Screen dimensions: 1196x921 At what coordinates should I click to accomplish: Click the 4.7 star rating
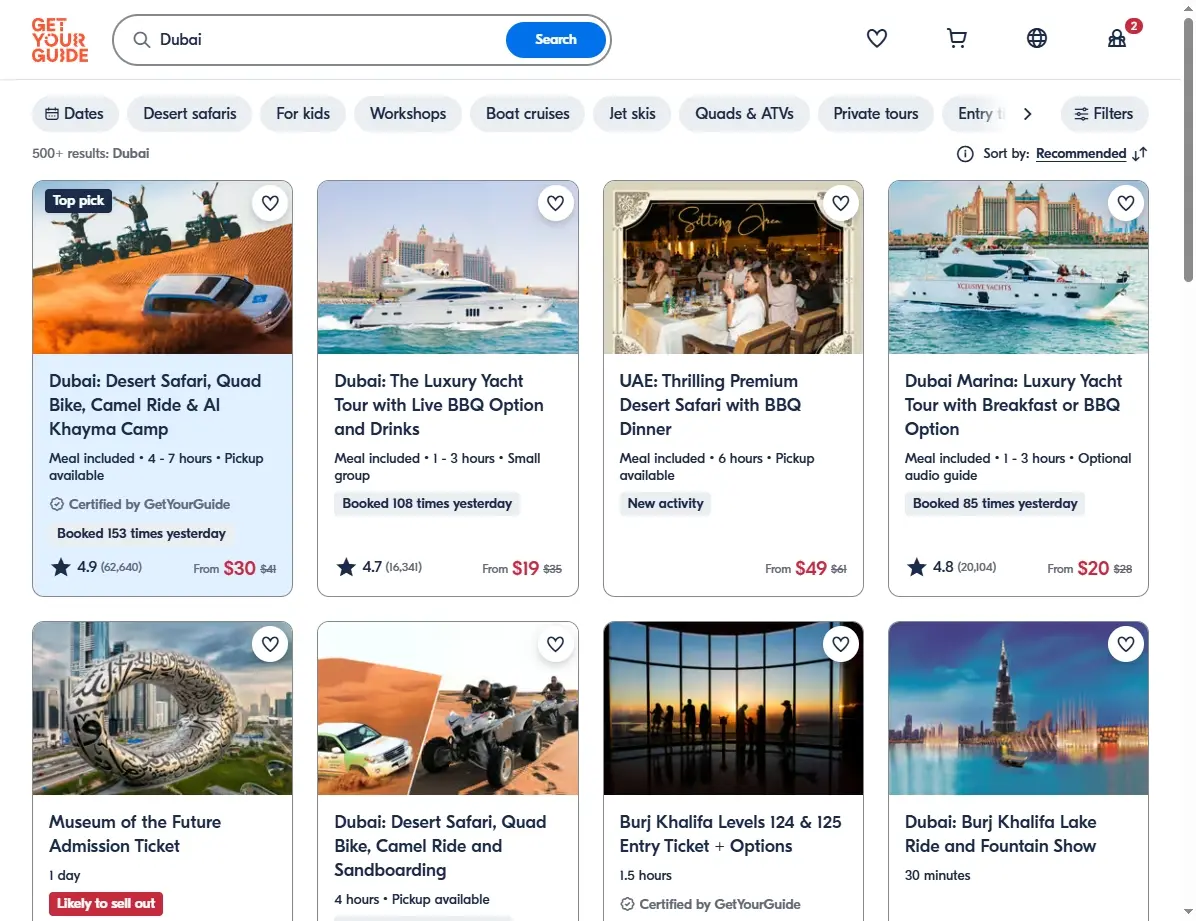(x=379, y=568)
